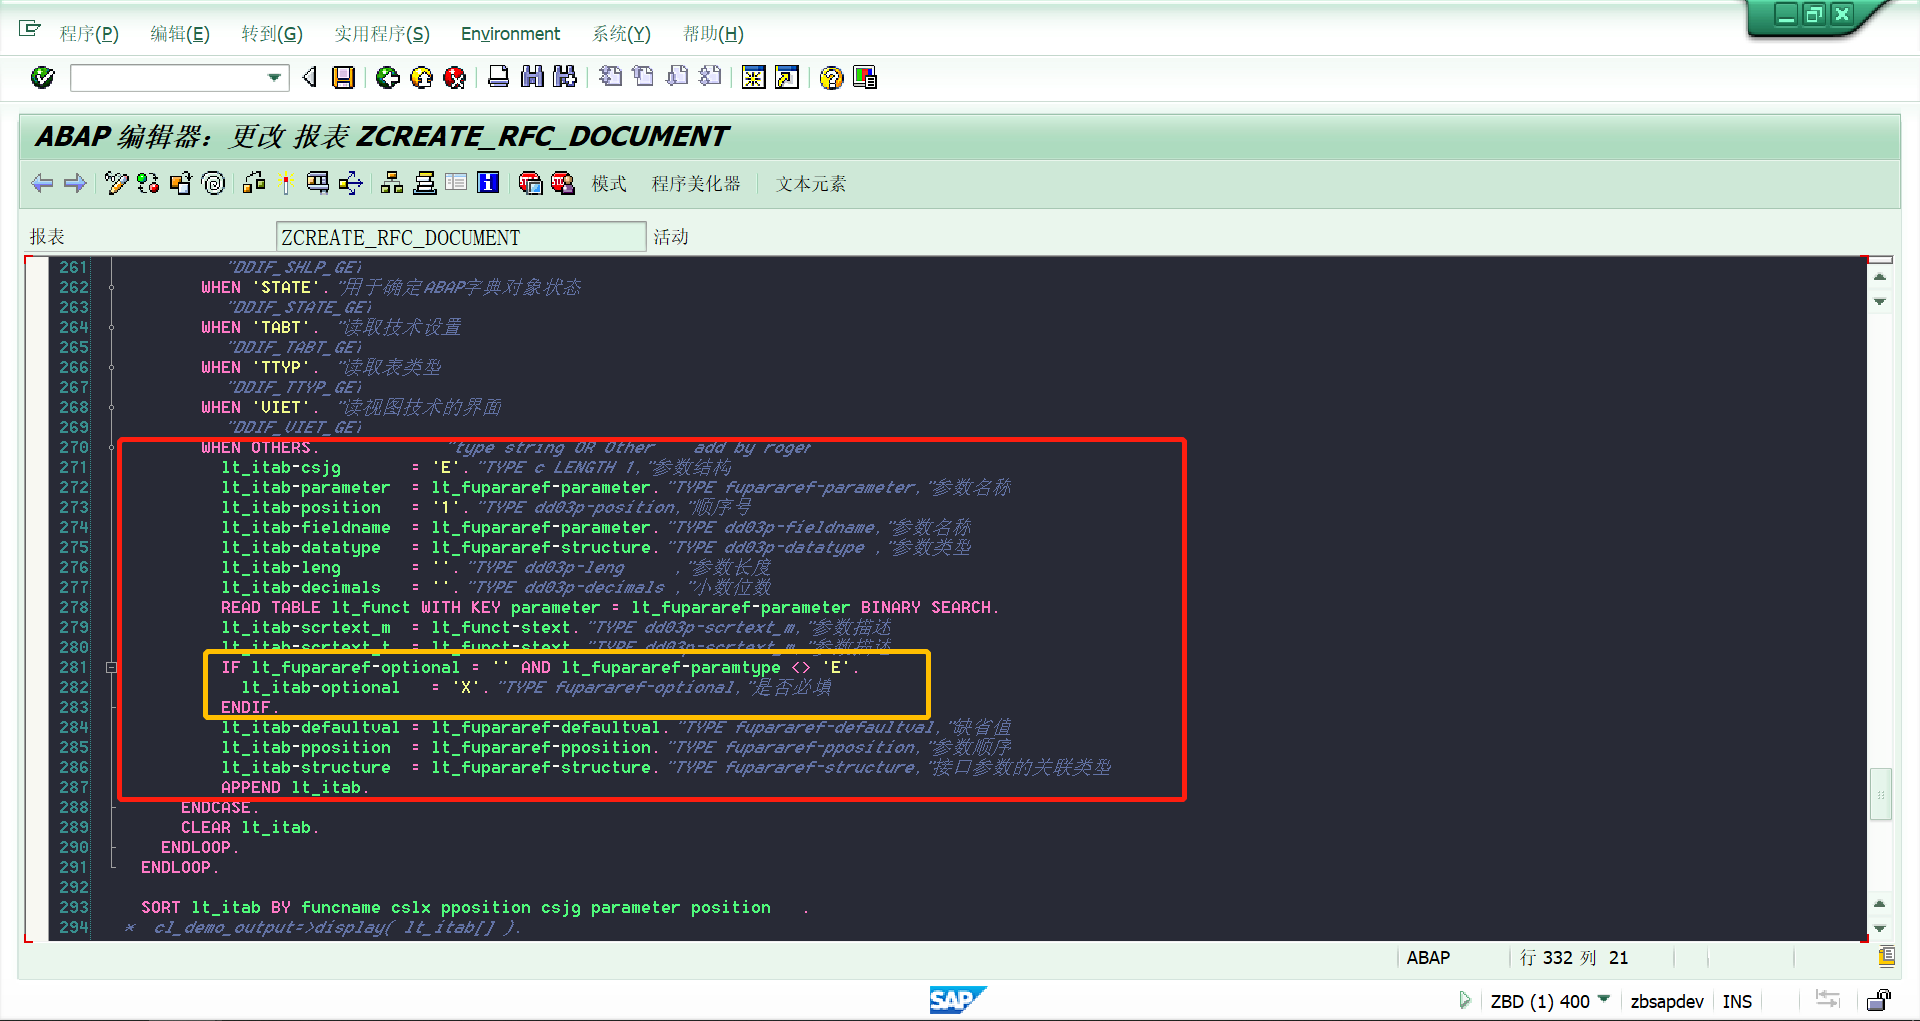Open Customize Local Layout icon
Viewport: 1920px width, 1021px height.
tap(865, 77)
